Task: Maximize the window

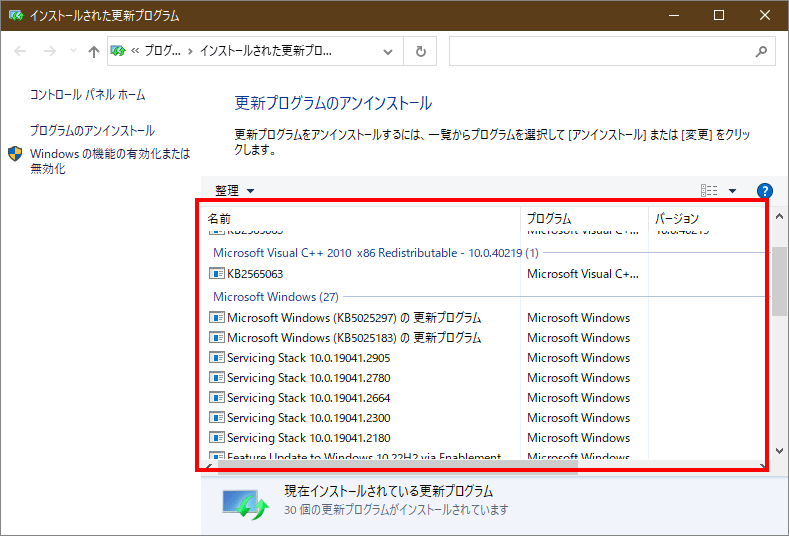Action: 719,15
